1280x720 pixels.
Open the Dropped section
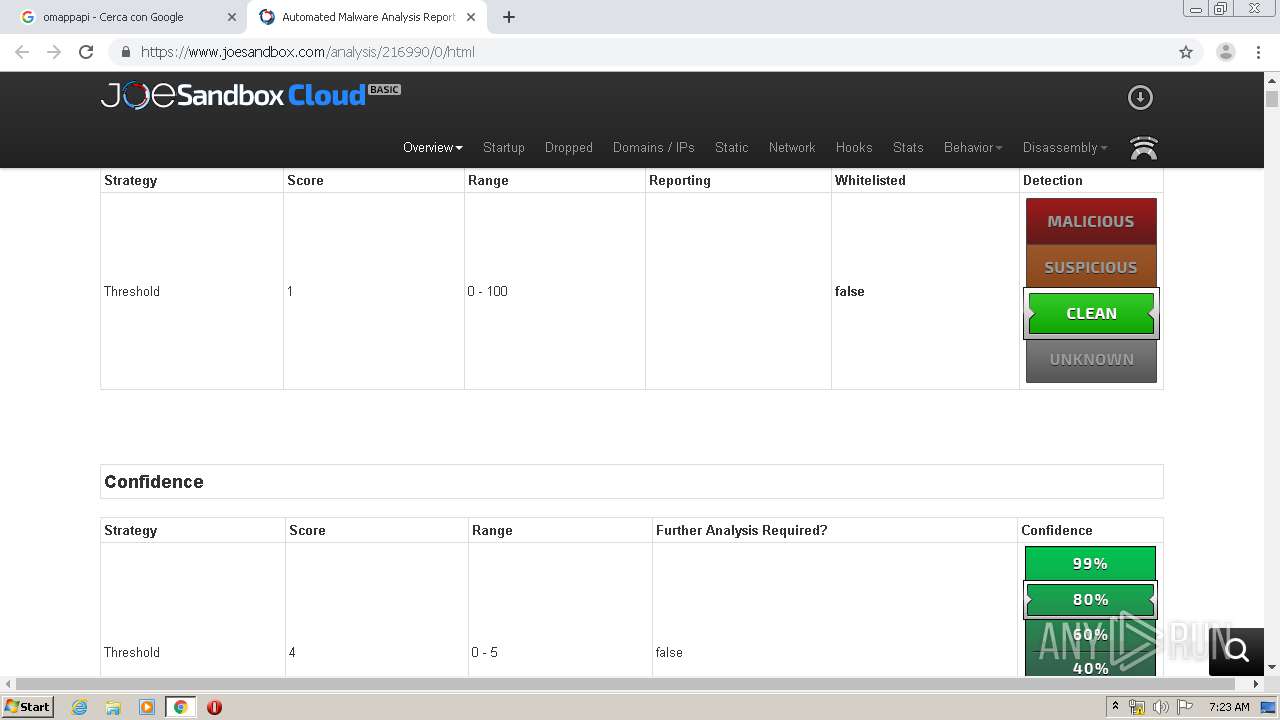click(x=569, y=147)
